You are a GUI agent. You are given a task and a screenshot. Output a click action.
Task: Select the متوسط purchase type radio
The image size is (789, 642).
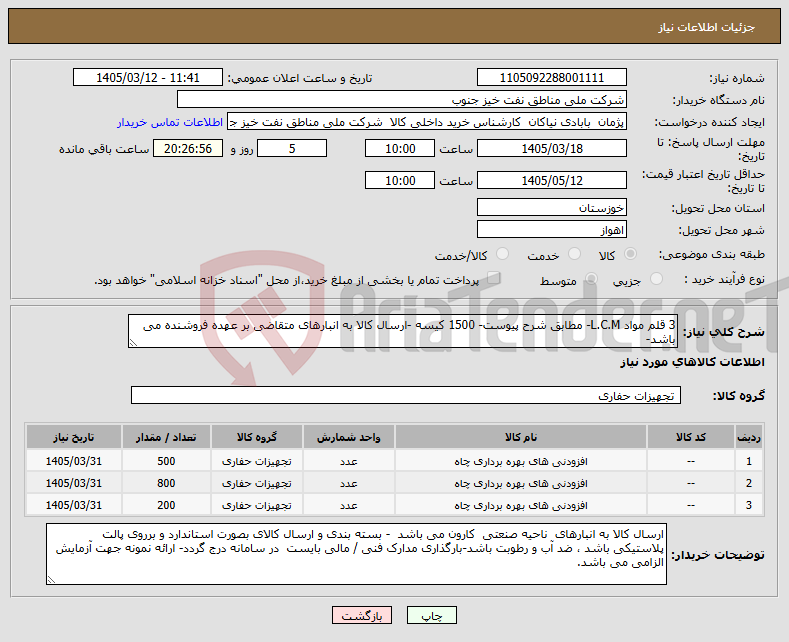tap(591, 278)
